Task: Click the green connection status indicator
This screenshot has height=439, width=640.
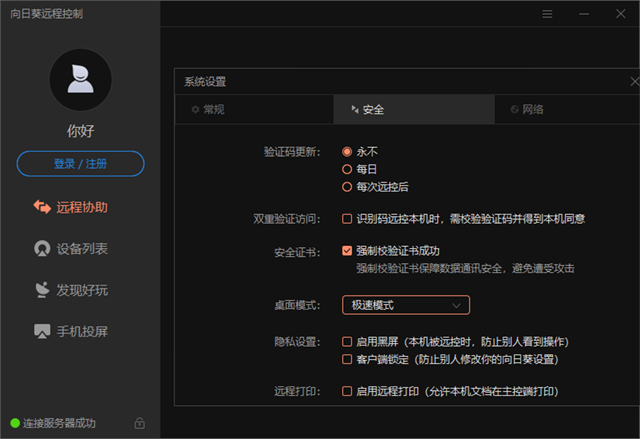Action: coord(15,423)
